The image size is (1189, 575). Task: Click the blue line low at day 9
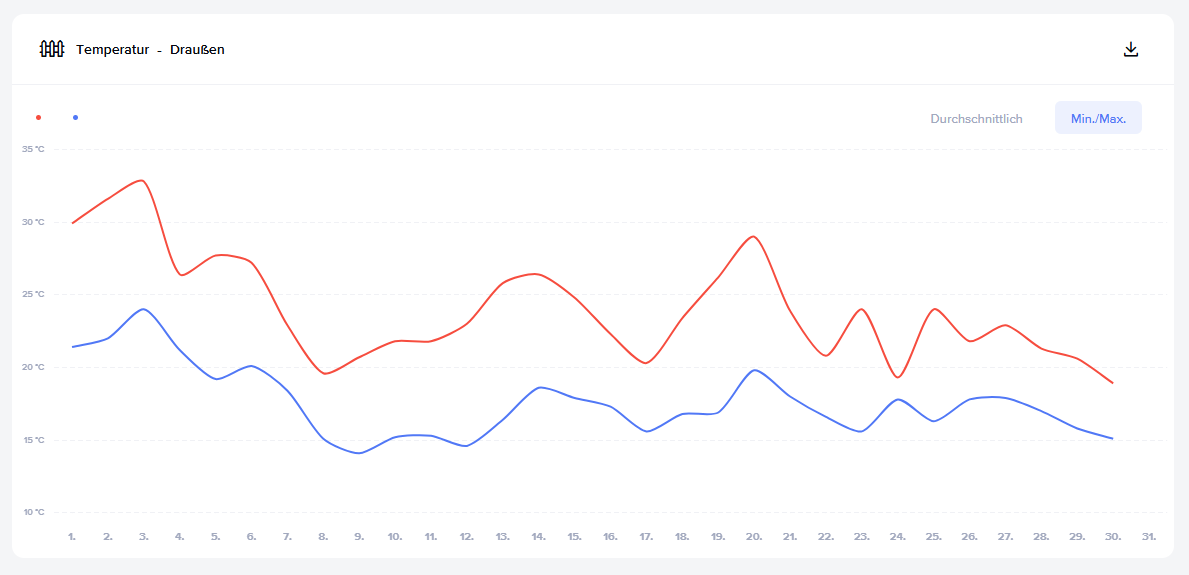point(359,453)
